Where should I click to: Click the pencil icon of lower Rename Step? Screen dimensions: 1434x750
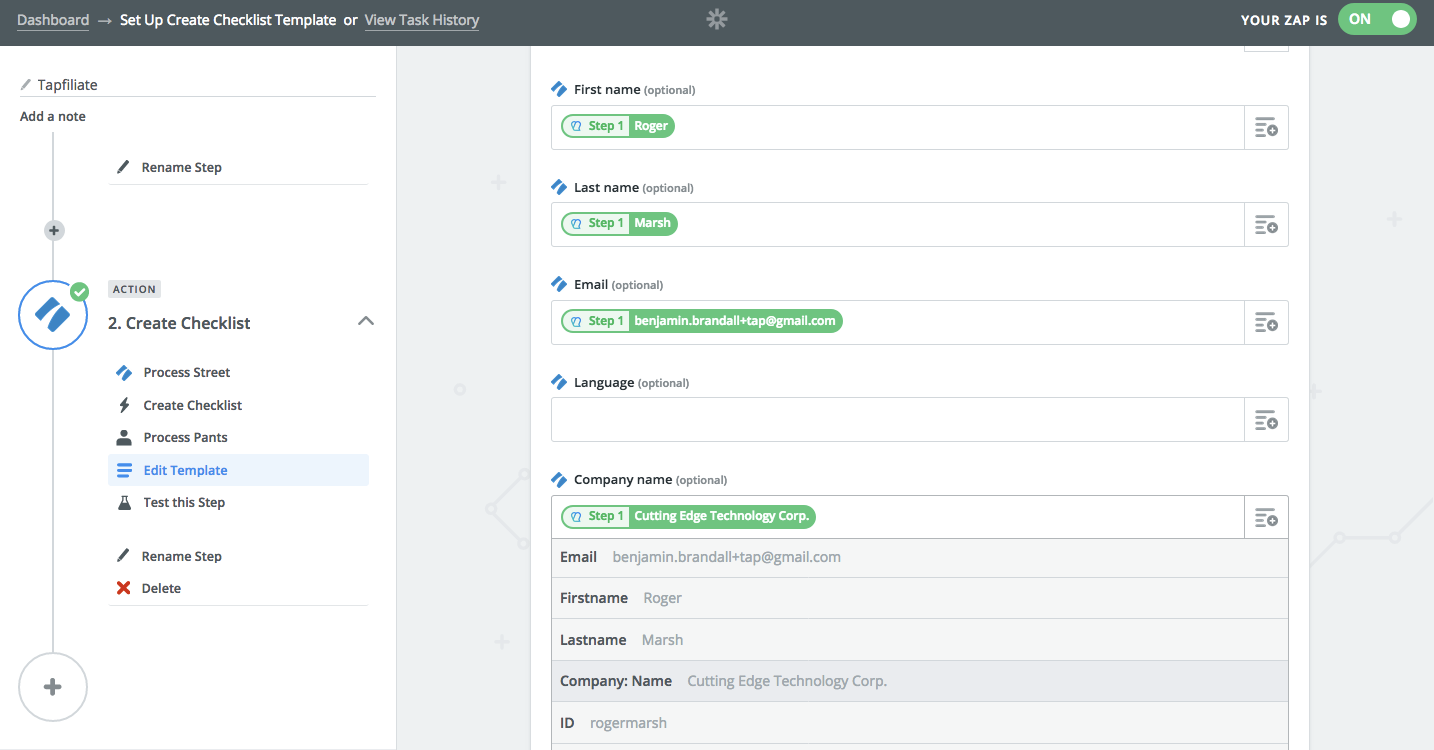pyautogui.click(x=123, y=556)
